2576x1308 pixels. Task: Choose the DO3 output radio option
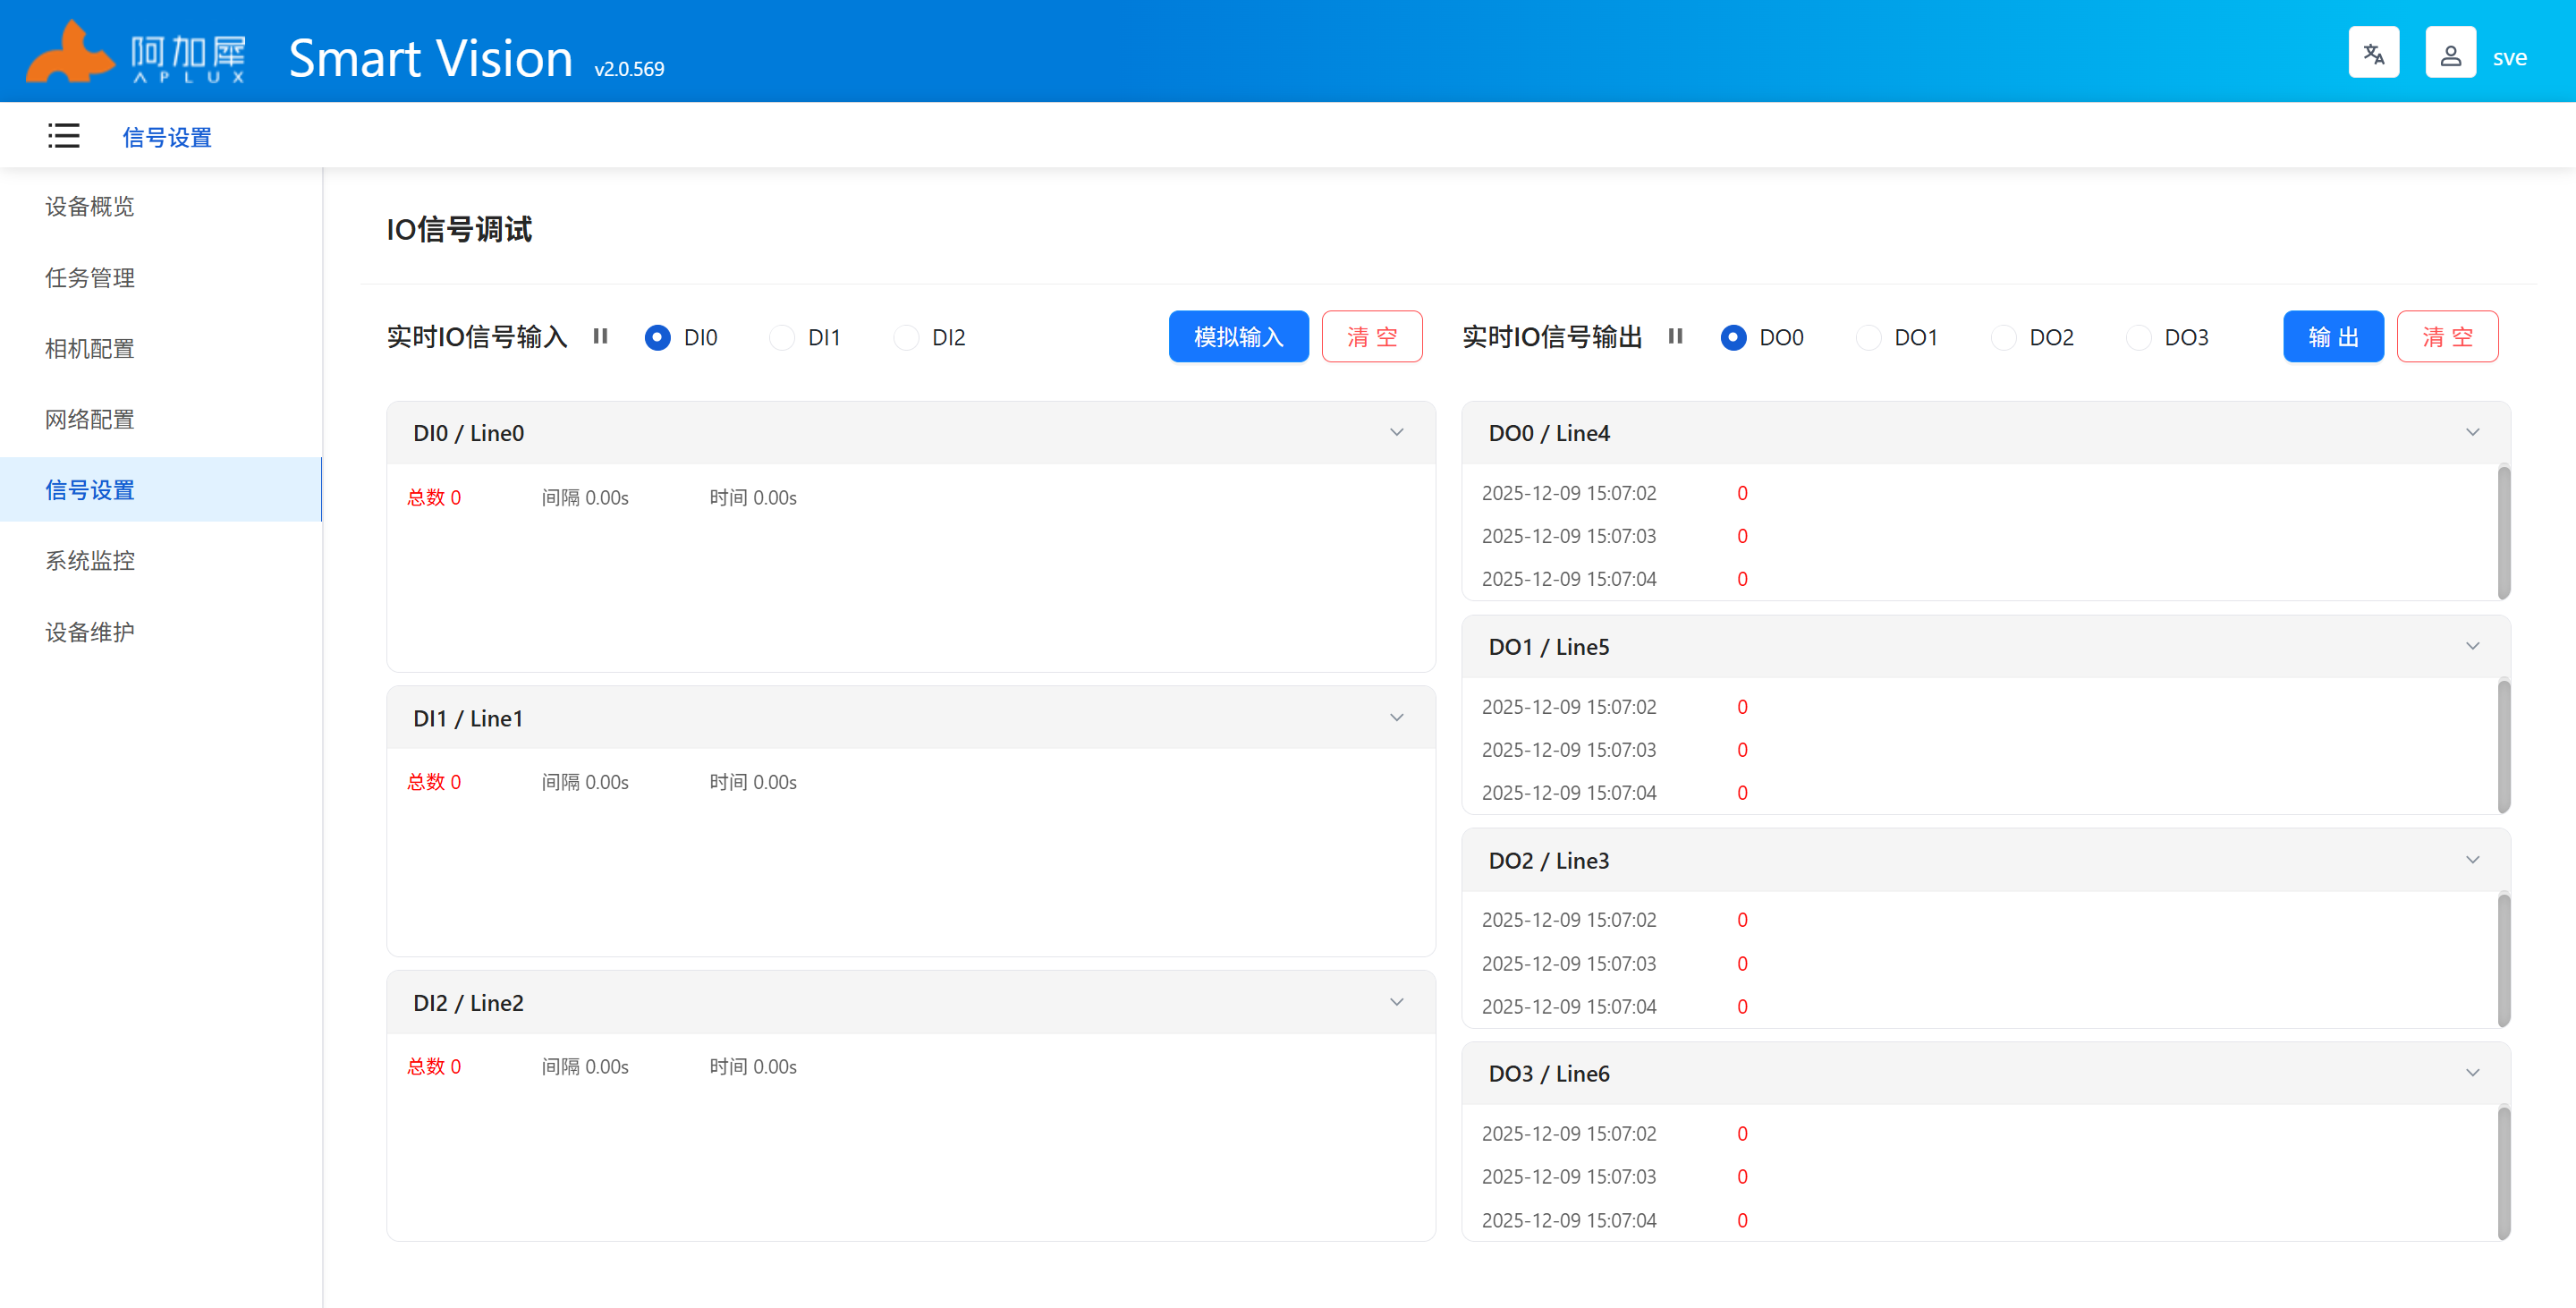(x=2139, y=338)
